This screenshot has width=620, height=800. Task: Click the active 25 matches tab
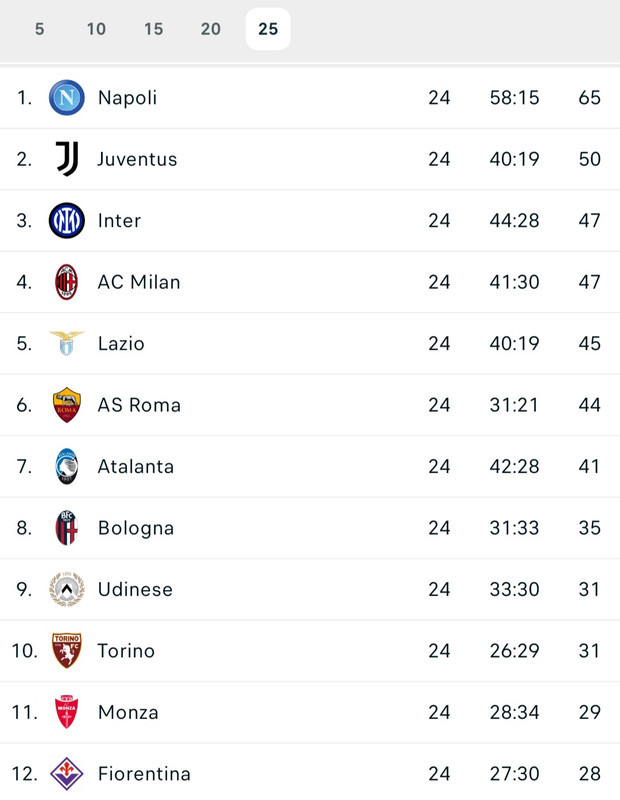(268, 29)
